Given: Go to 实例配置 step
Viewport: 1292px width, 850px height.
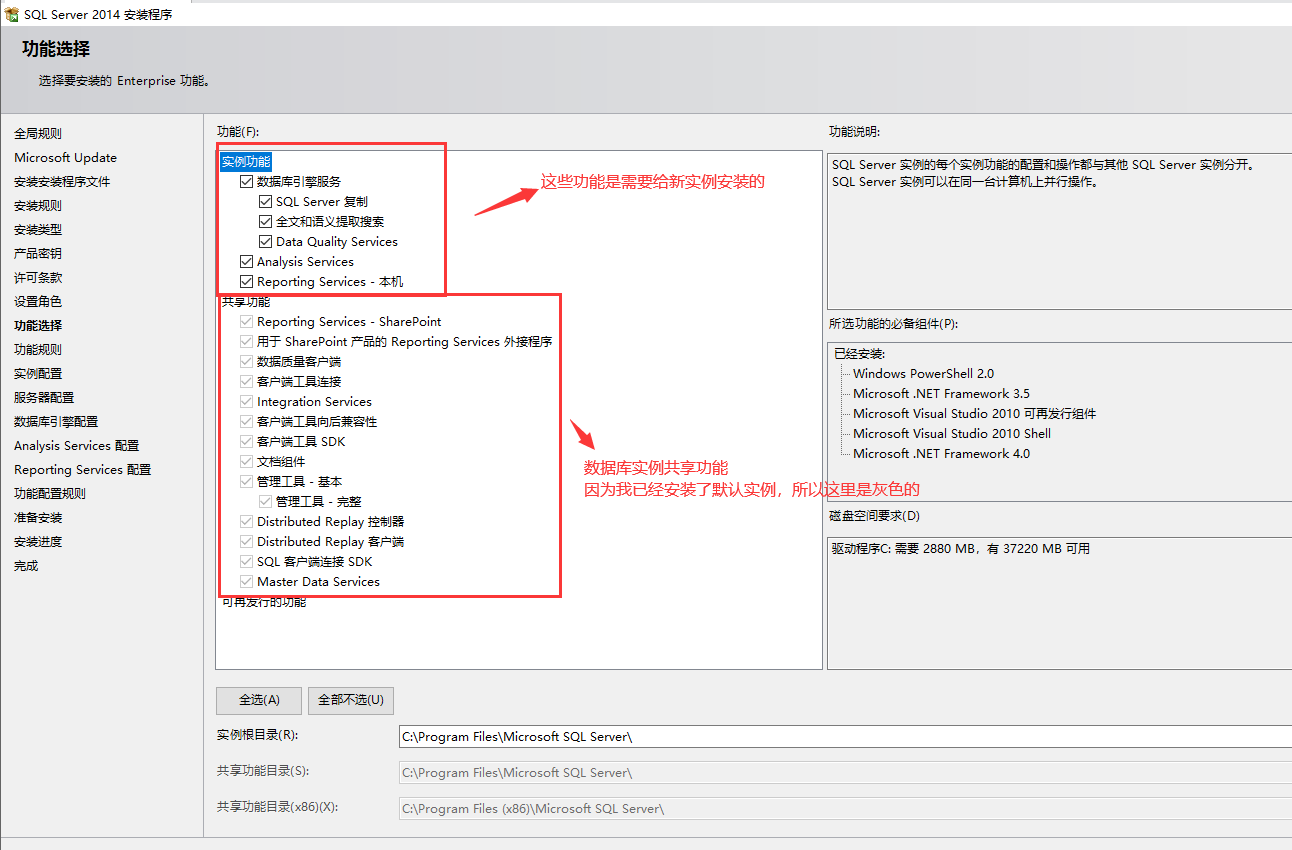Looking at the screenshot, I should pos(38,374).
